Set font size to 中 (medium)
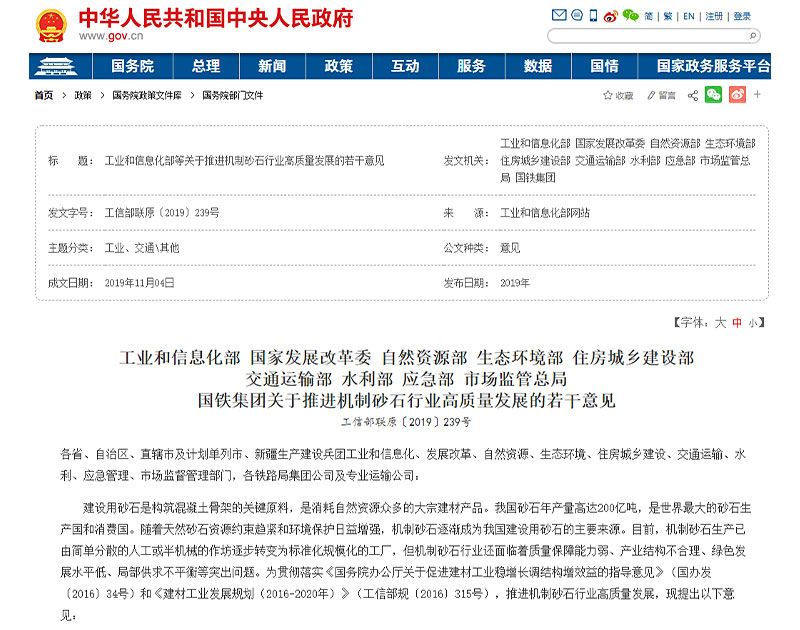 737,322
